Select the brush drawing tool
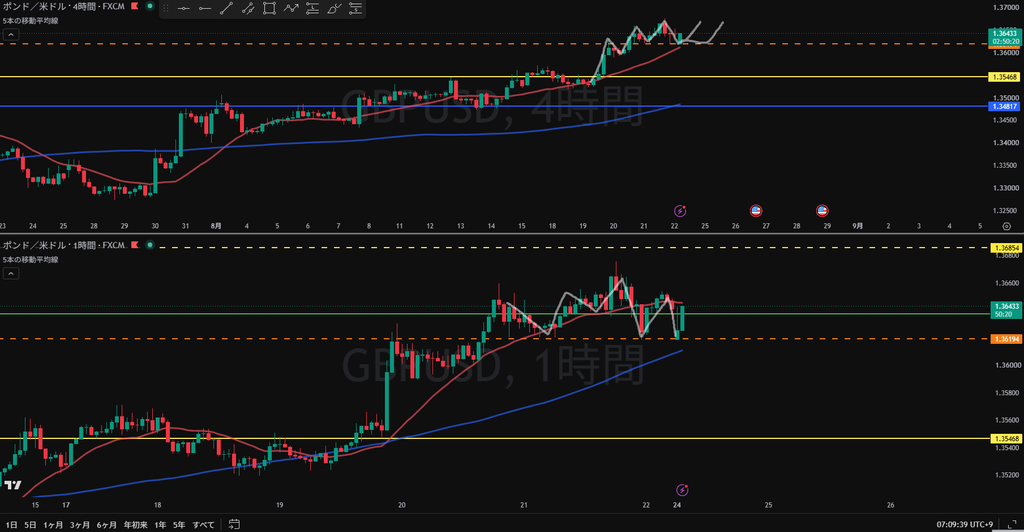The height and width of the screenshot is (532, 1024). 334,8
